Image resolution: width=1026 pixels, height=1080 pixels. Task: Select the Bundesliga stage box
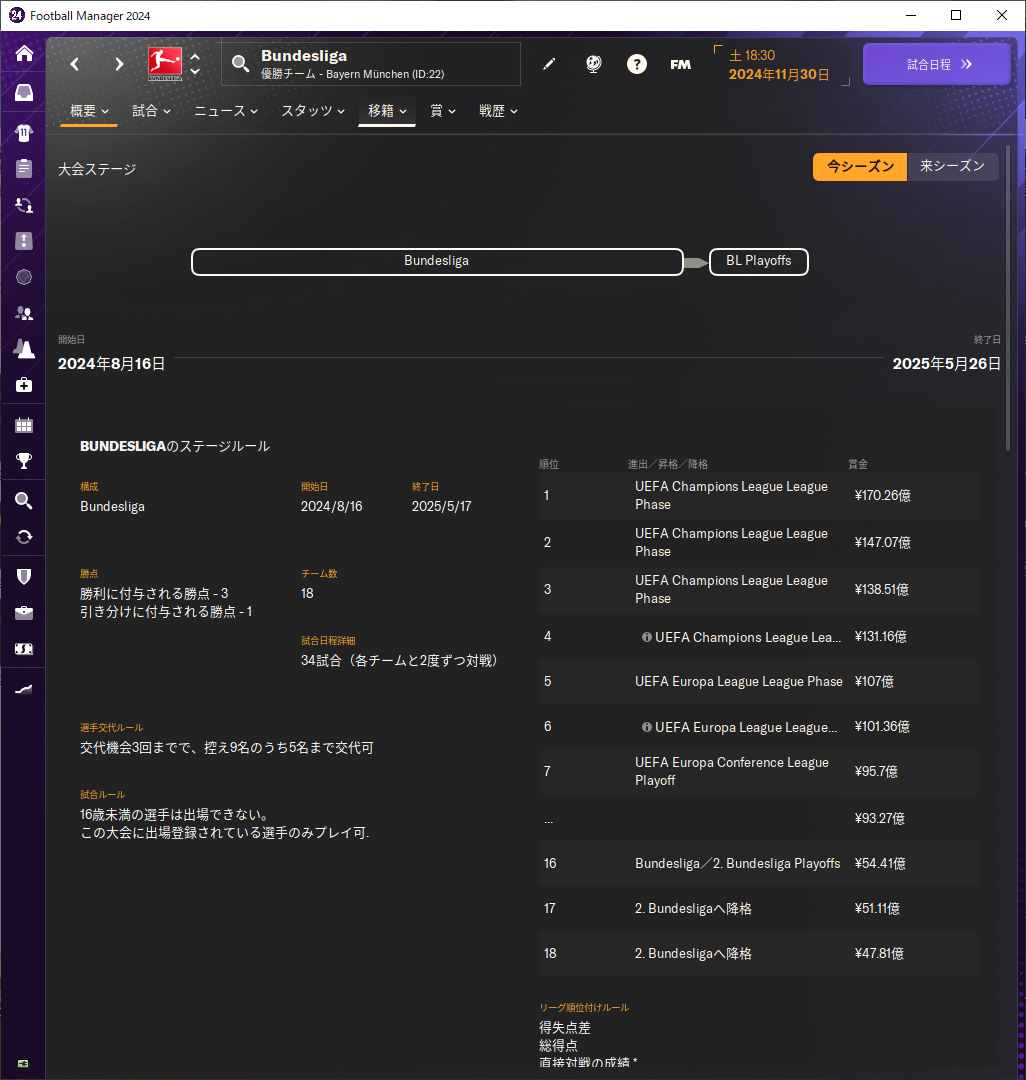(x=437, y=262)
